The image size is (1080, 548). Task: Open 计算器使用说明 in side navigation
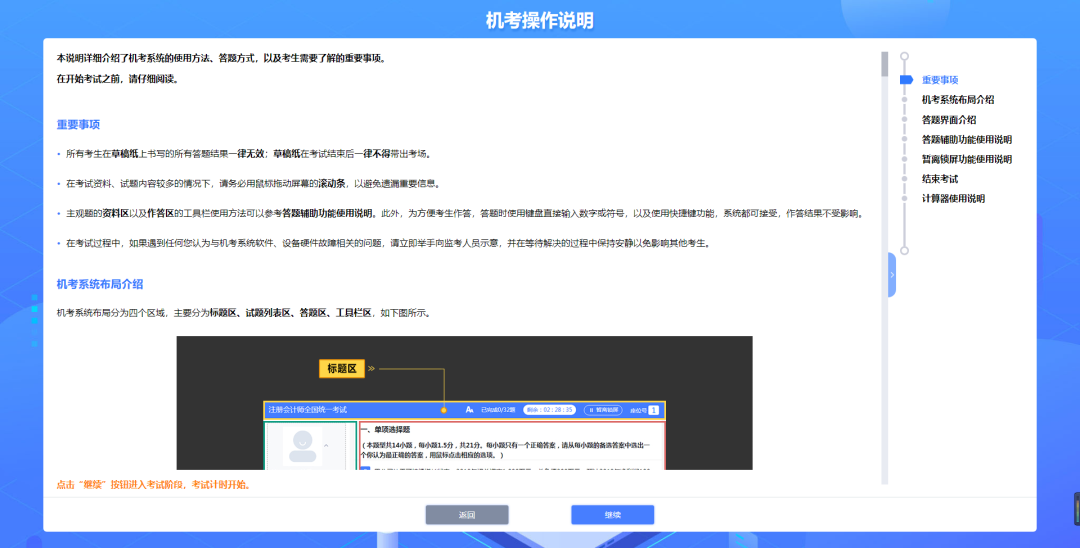pyautogui.click(x=953, y=199)
